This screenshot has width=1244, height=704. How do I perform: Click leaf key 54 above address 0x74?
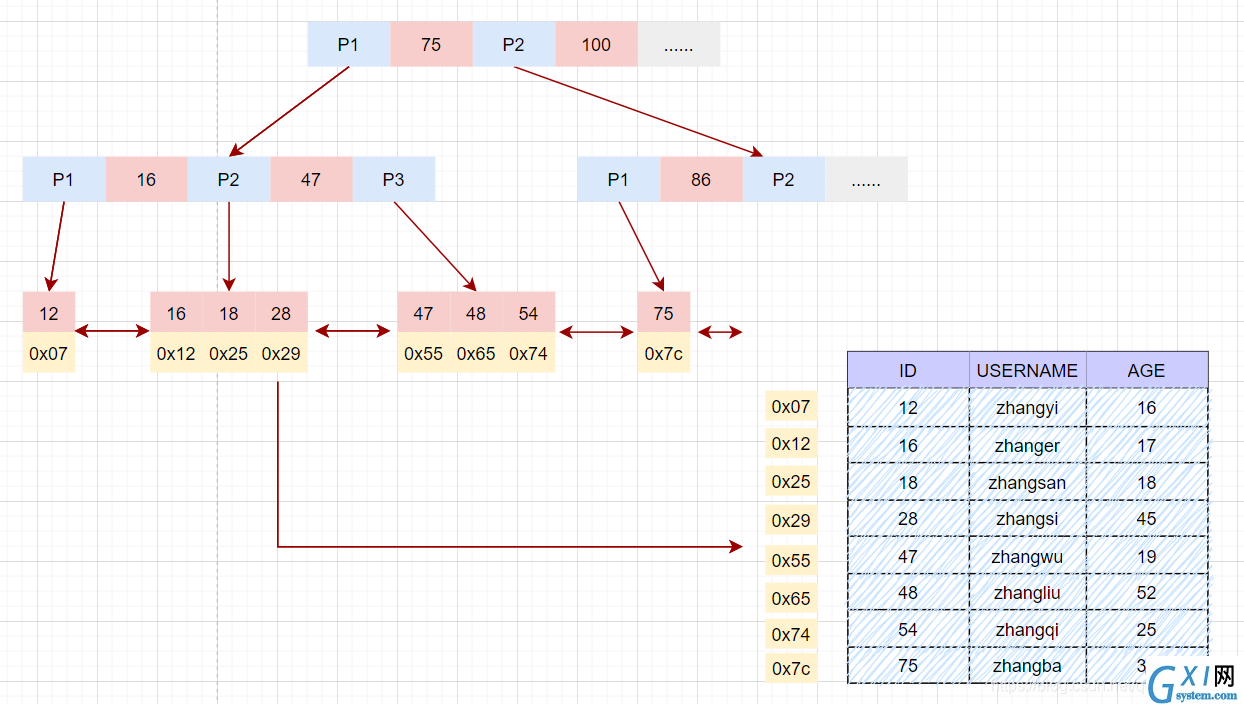[528, 312]
